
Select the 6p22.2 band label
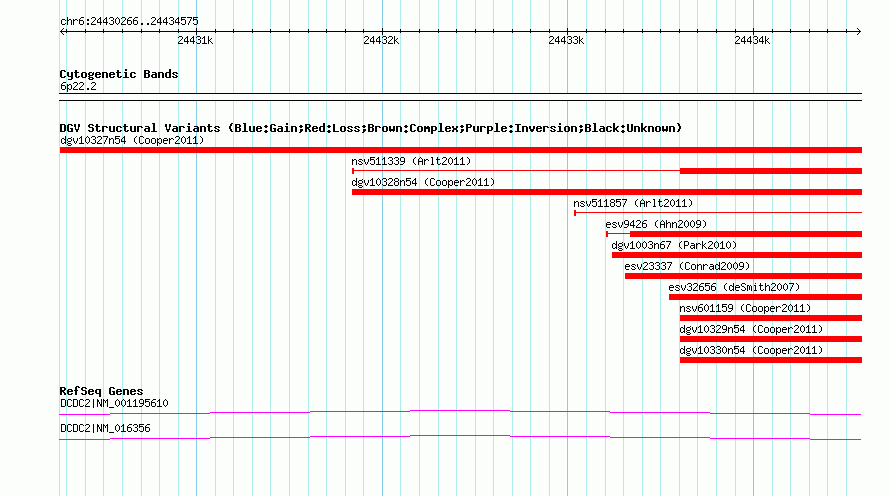click(x=78, y=86)
